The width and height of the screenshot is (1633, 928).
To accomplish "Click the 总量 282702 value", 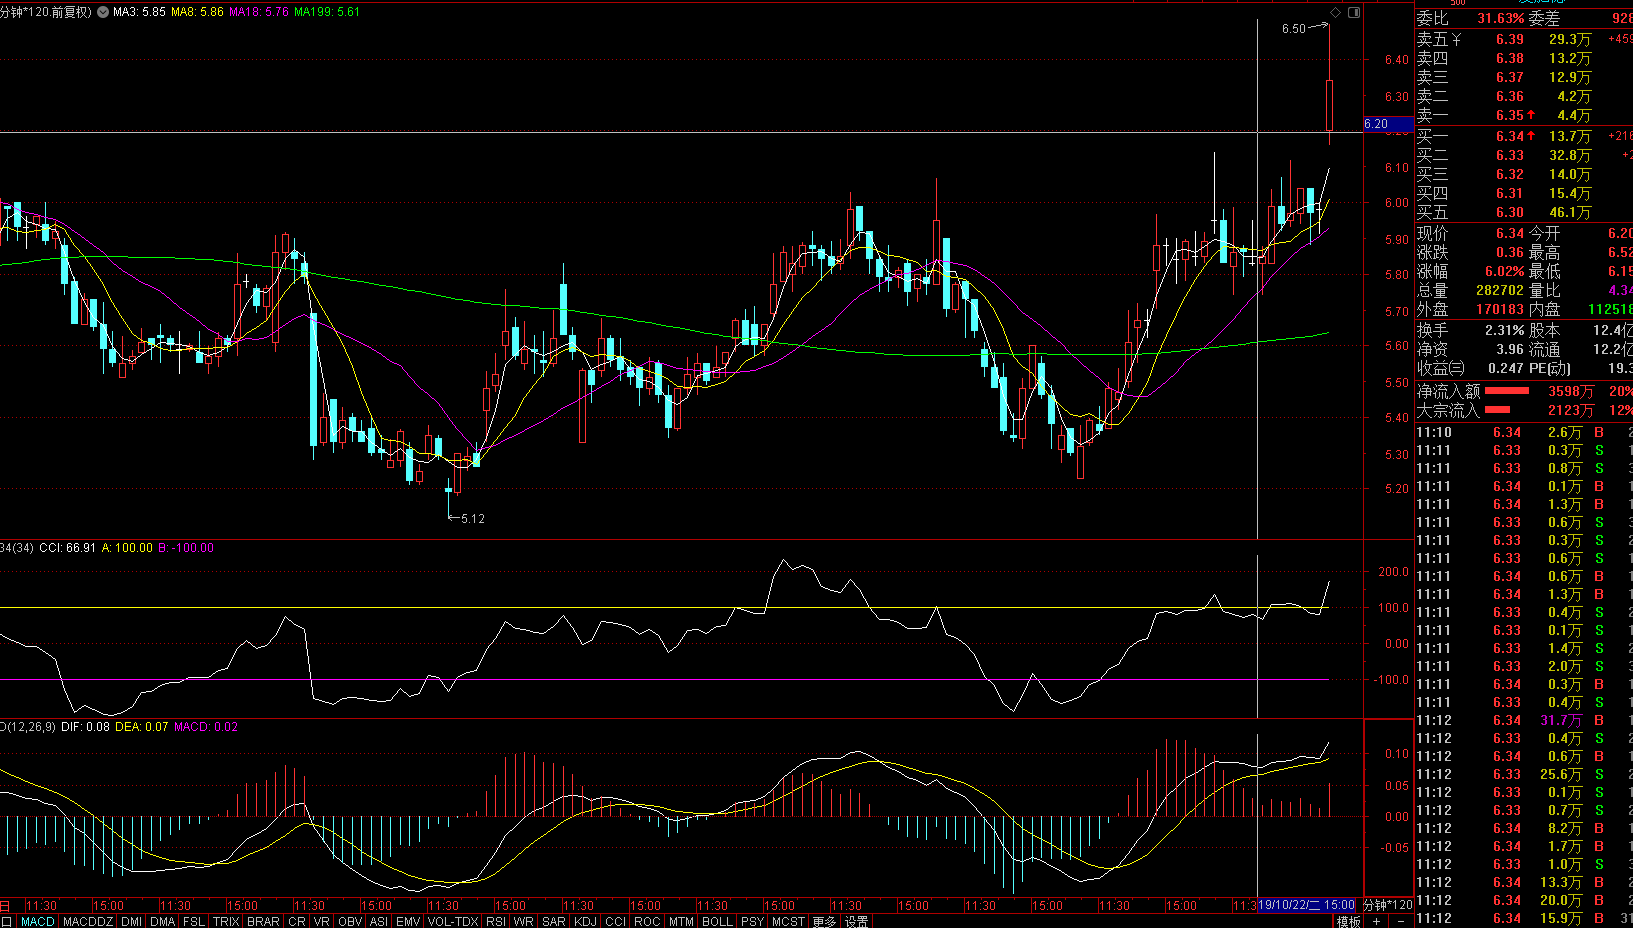I will click(x=1500, y=291).
